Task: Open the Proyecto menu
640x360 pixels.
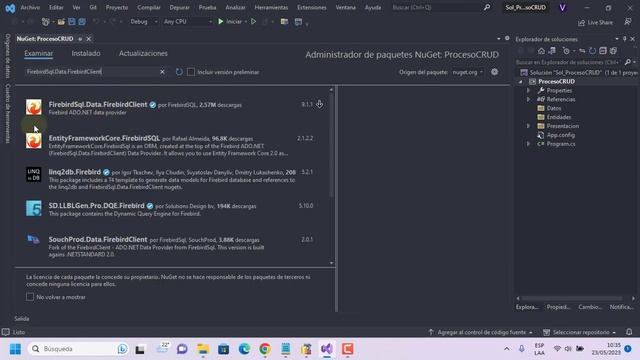Action: pos(117,7)
